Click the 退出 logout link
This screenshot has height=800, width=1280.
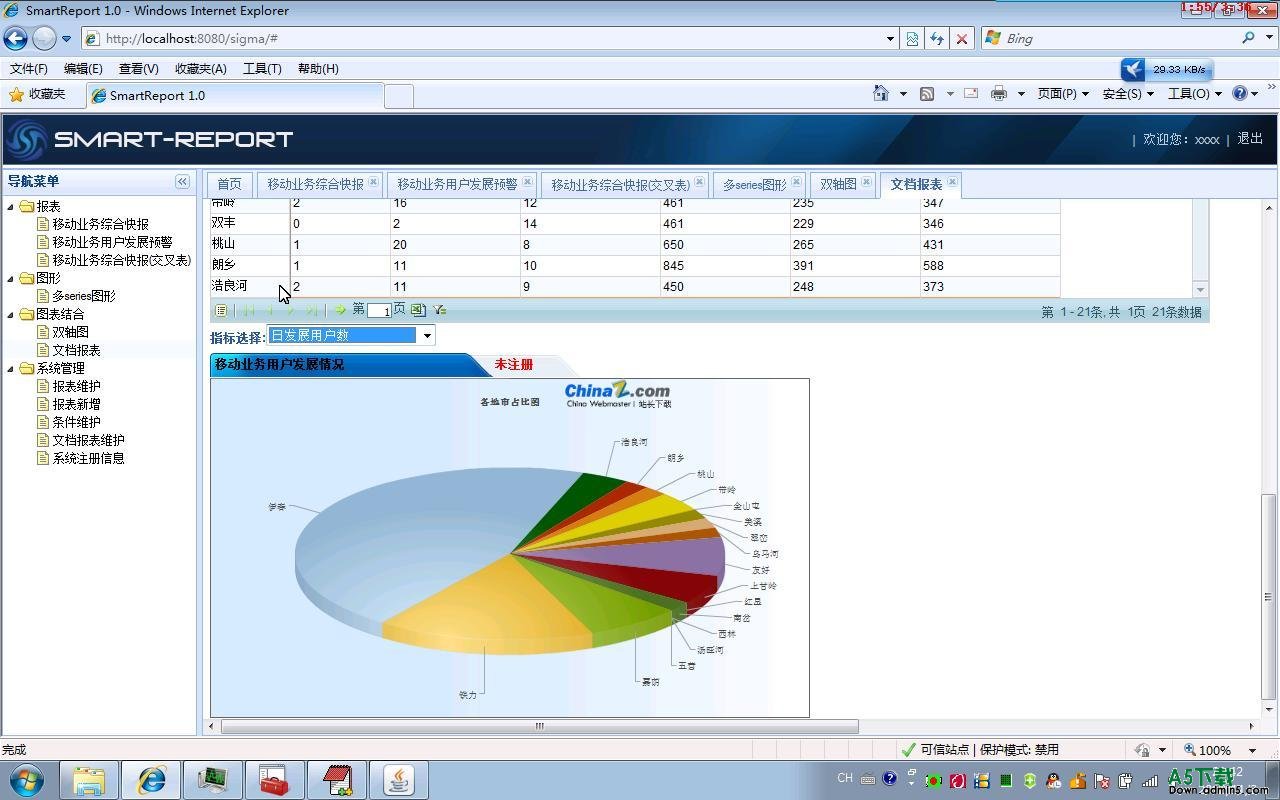1250,138
